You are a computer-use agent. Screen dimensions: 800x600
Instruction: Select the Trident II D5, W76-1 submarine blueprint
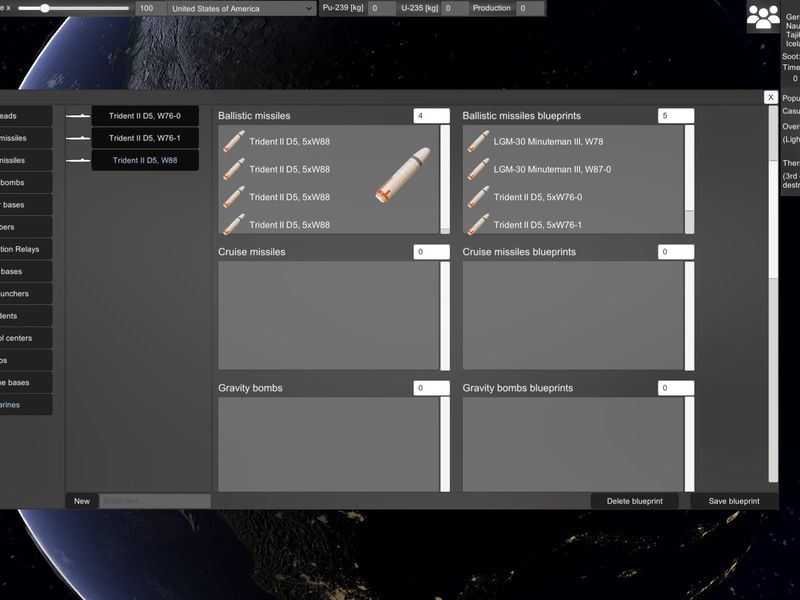point(145,138)
